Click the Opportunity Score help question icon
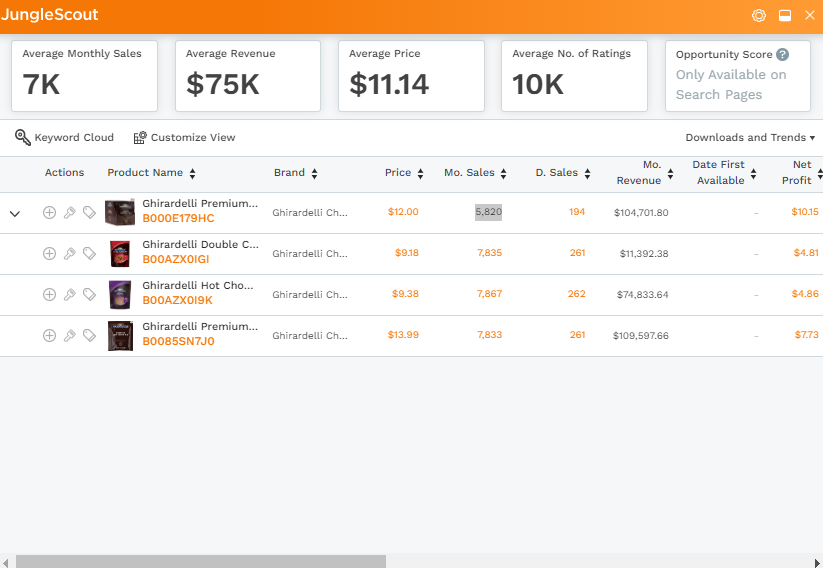Image resolution: width=823 pixels, height=568 pixels. pos(783,54)
